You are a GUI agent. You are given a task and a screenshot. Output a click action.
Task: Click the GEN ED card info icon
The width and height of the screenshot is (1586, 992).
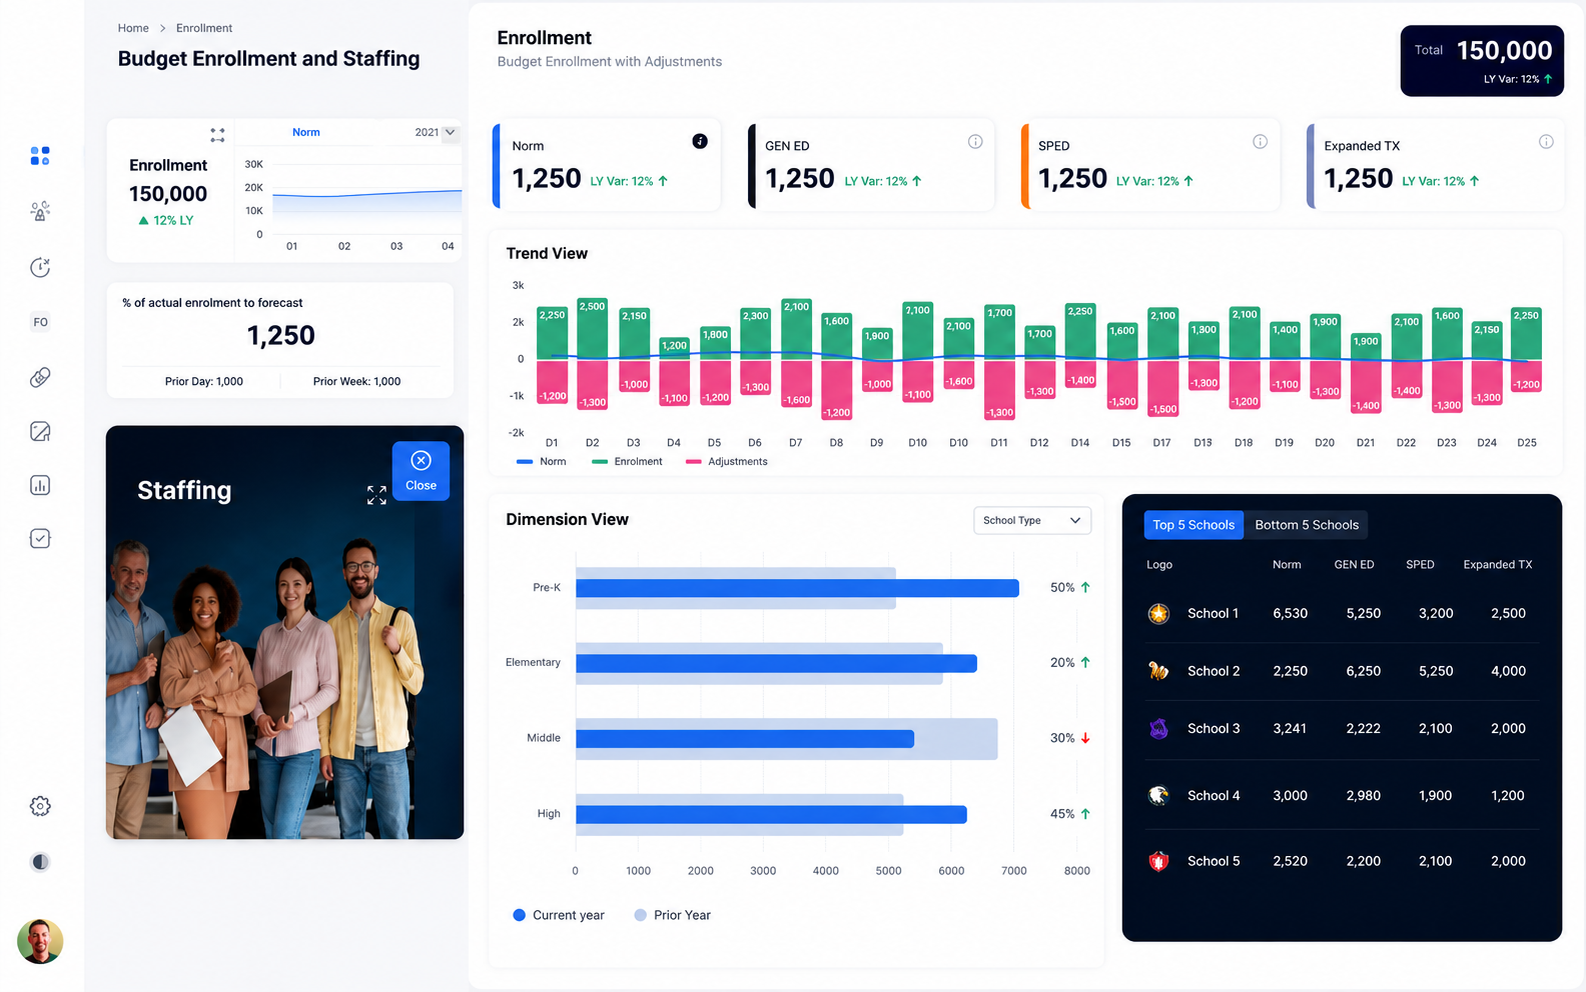pos(975,141)
